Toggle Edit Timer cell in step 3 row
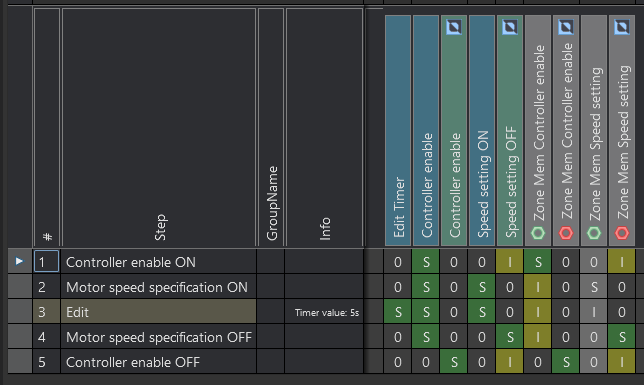 398,312
